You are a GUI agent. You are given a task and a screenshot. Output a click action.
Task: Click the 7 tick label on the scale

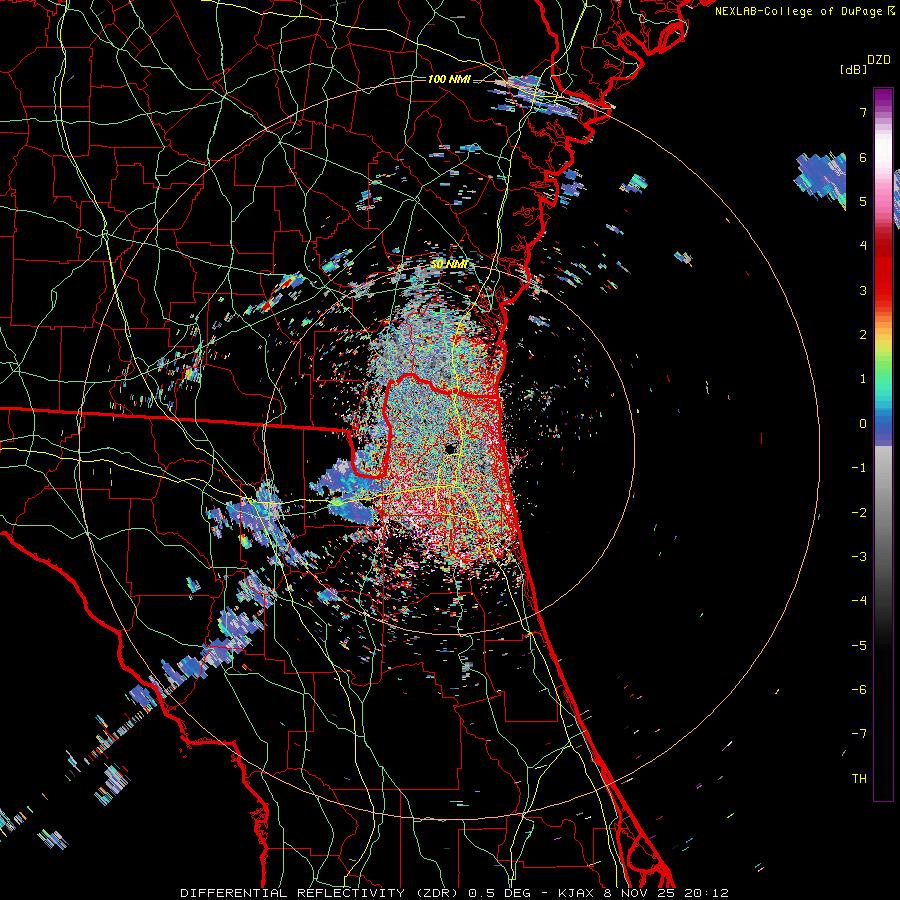coord(863,112)
